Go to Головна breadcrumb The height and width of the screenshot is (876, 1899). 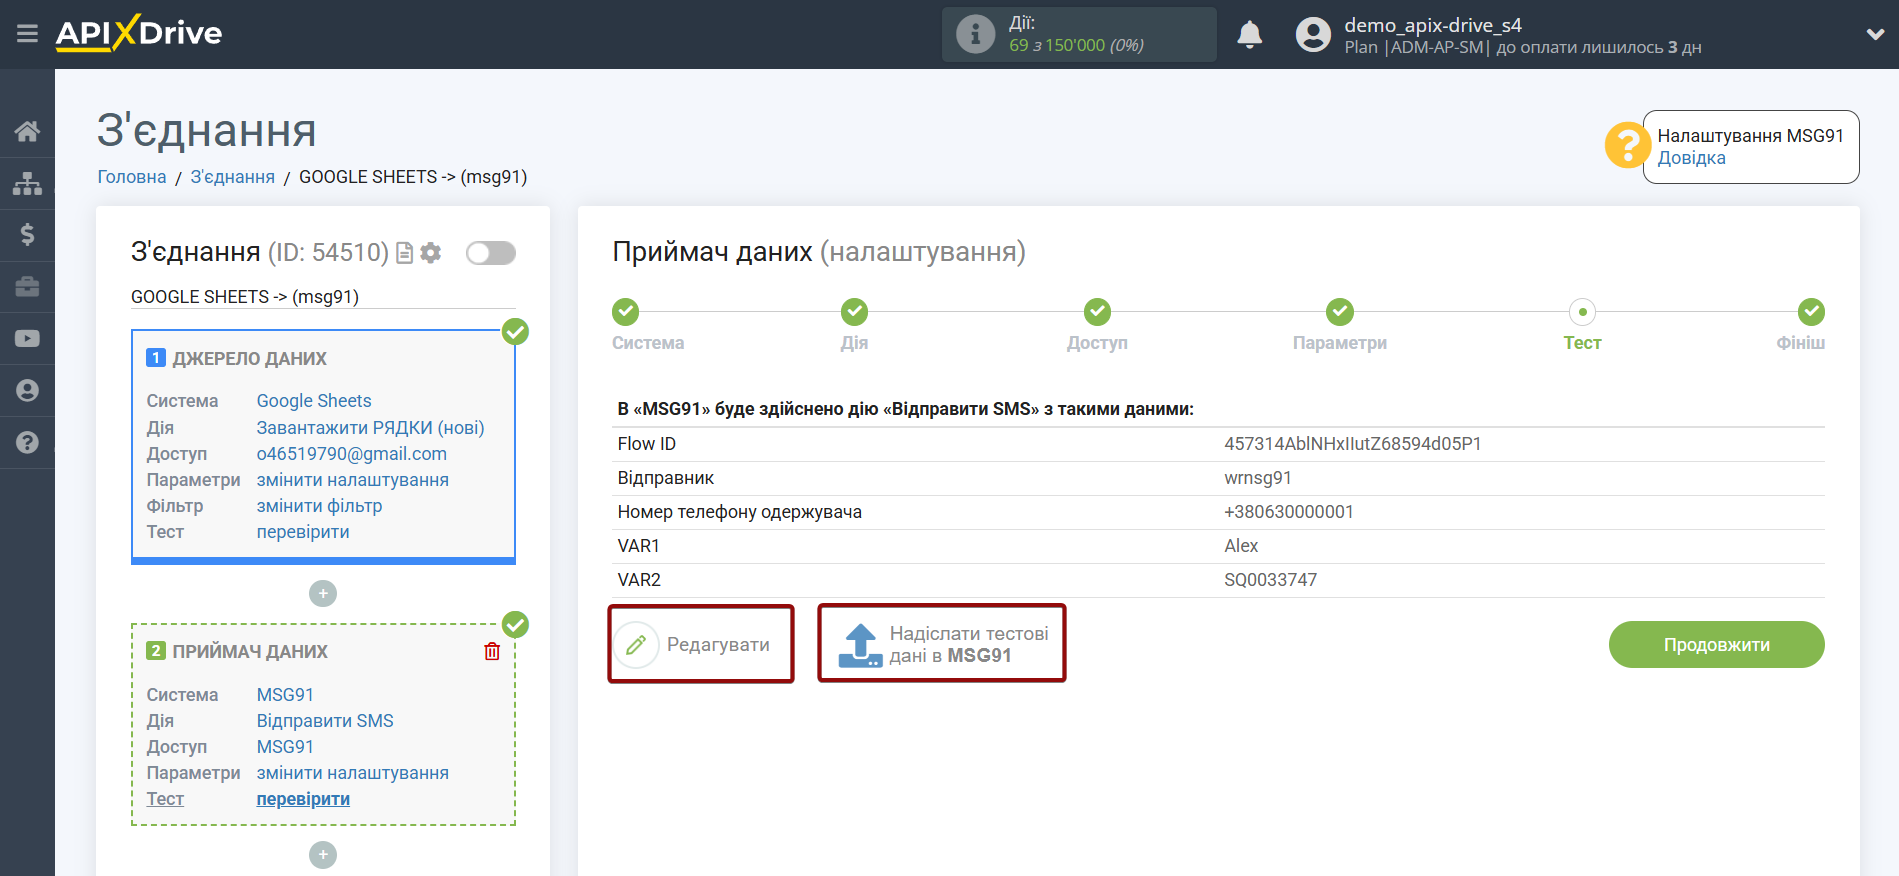[132, 177]
